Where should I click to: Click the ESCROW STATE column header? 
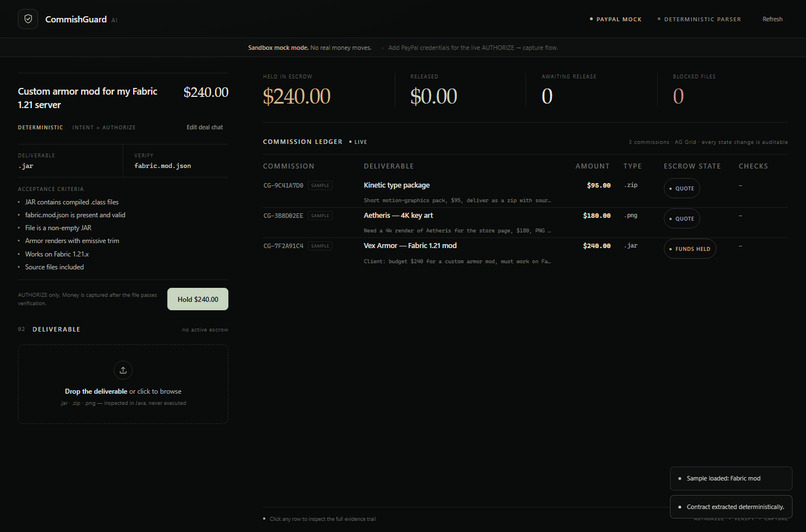[x=692, y=166]
